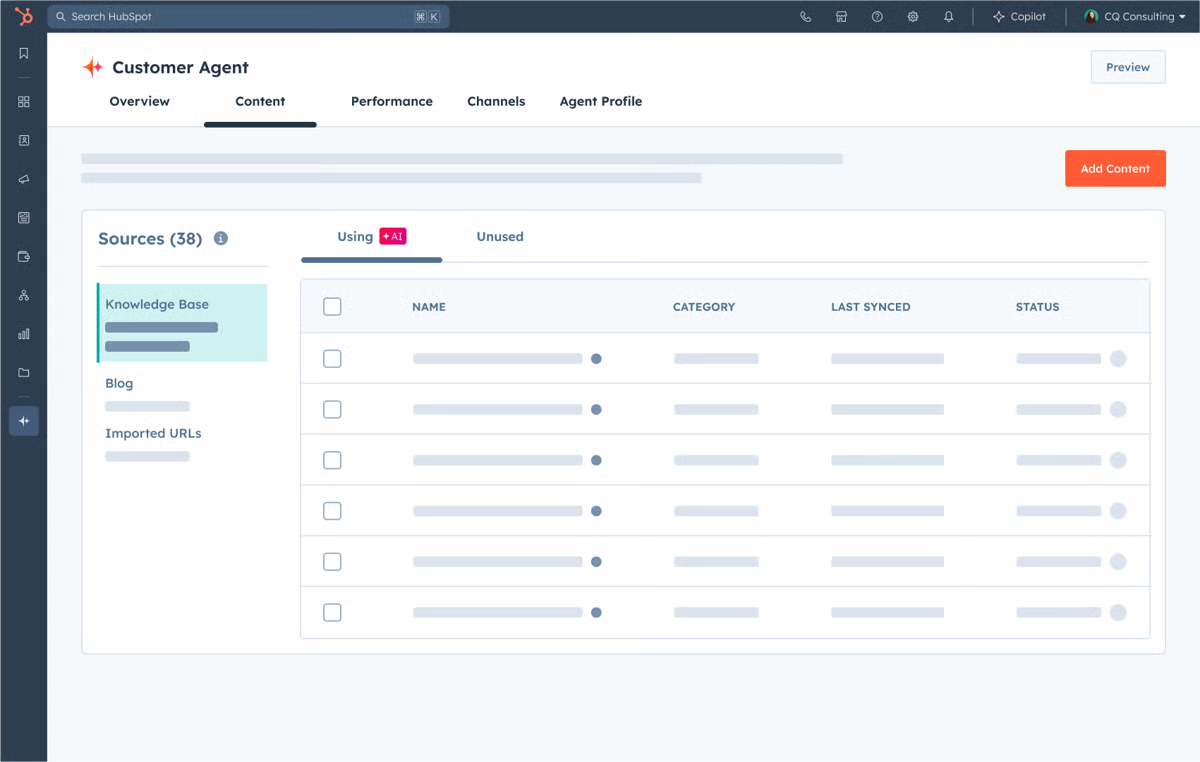Open the CRM contacts sidebar icon

coord(23,140)
